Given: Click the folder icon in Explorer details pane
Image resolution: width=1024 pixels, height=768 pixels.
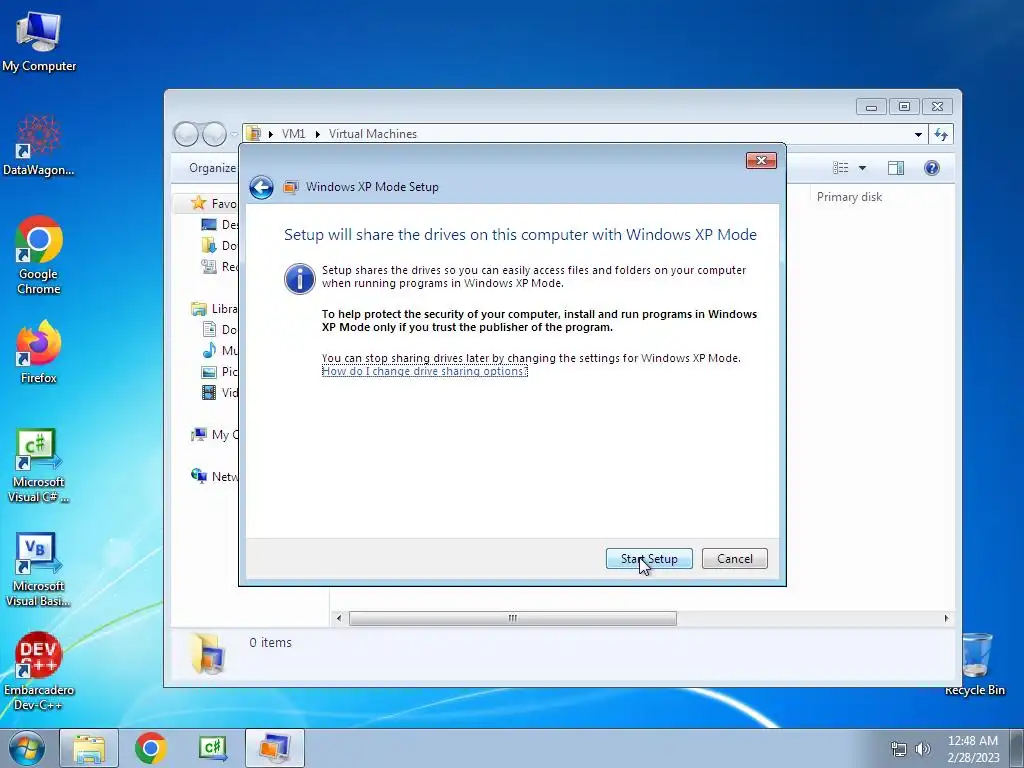Looking at the screenshot, I should tap(208, 654).
